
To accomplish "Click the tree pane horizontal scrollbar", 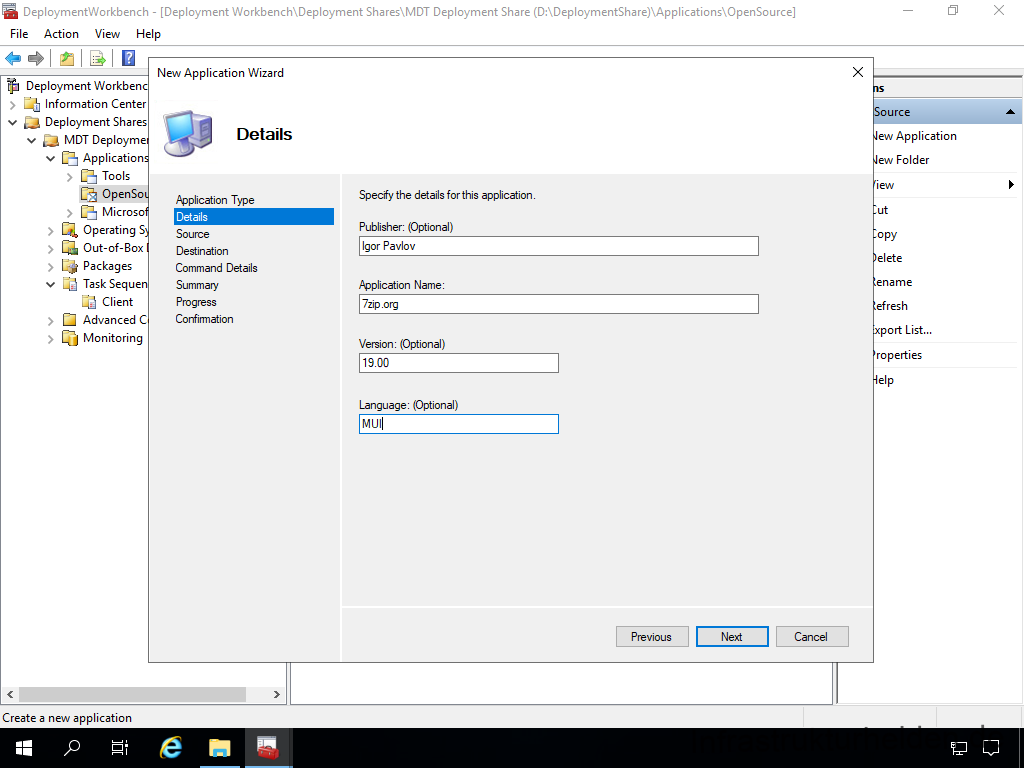I will pyautogui.click(x=132, y=694).
